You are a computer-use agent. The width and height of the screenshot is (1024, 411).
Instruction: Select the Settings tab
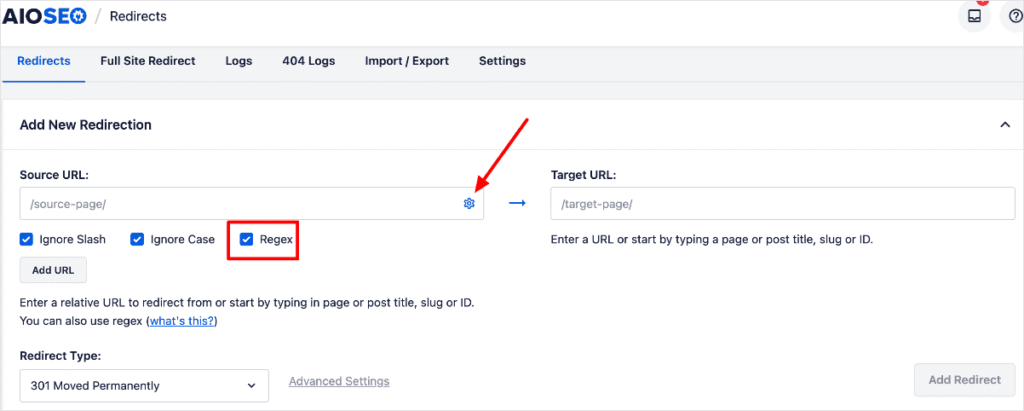[502, 61]
